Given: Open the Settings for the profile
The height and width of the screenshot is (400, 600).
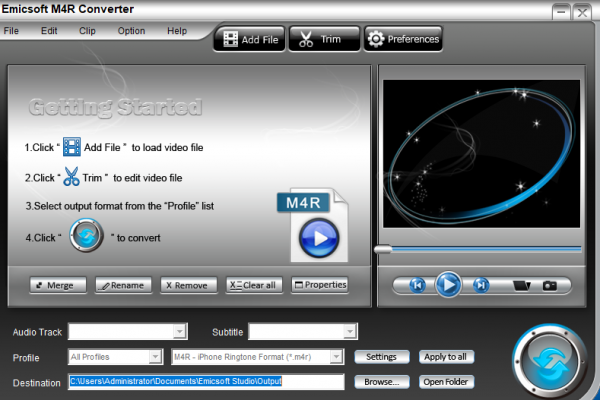Looking at the screenshot, I should (x=382, y=357).
